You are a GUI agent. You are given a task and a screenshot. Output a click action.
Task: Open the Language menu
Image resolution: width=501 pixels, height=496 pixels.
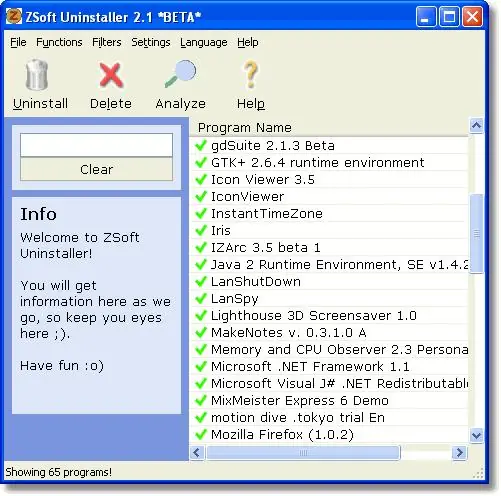[204, 42]
